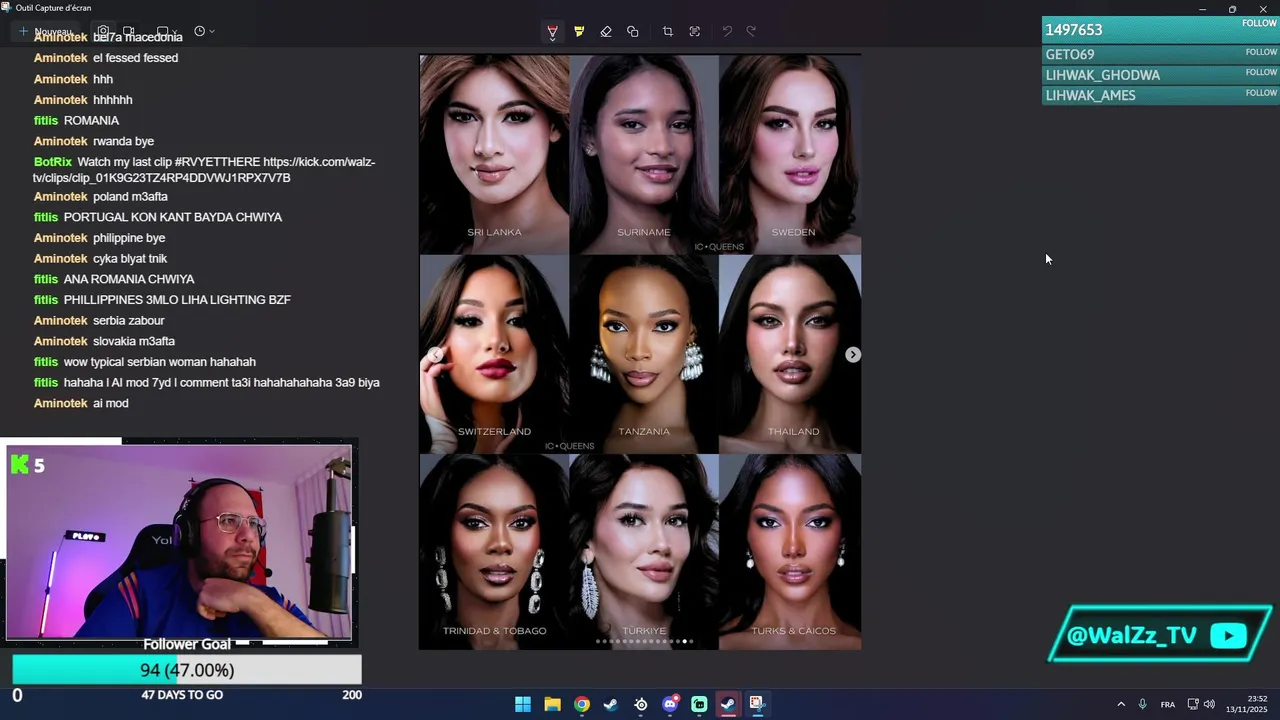Select the image crop tool

[x=668, y=32]
